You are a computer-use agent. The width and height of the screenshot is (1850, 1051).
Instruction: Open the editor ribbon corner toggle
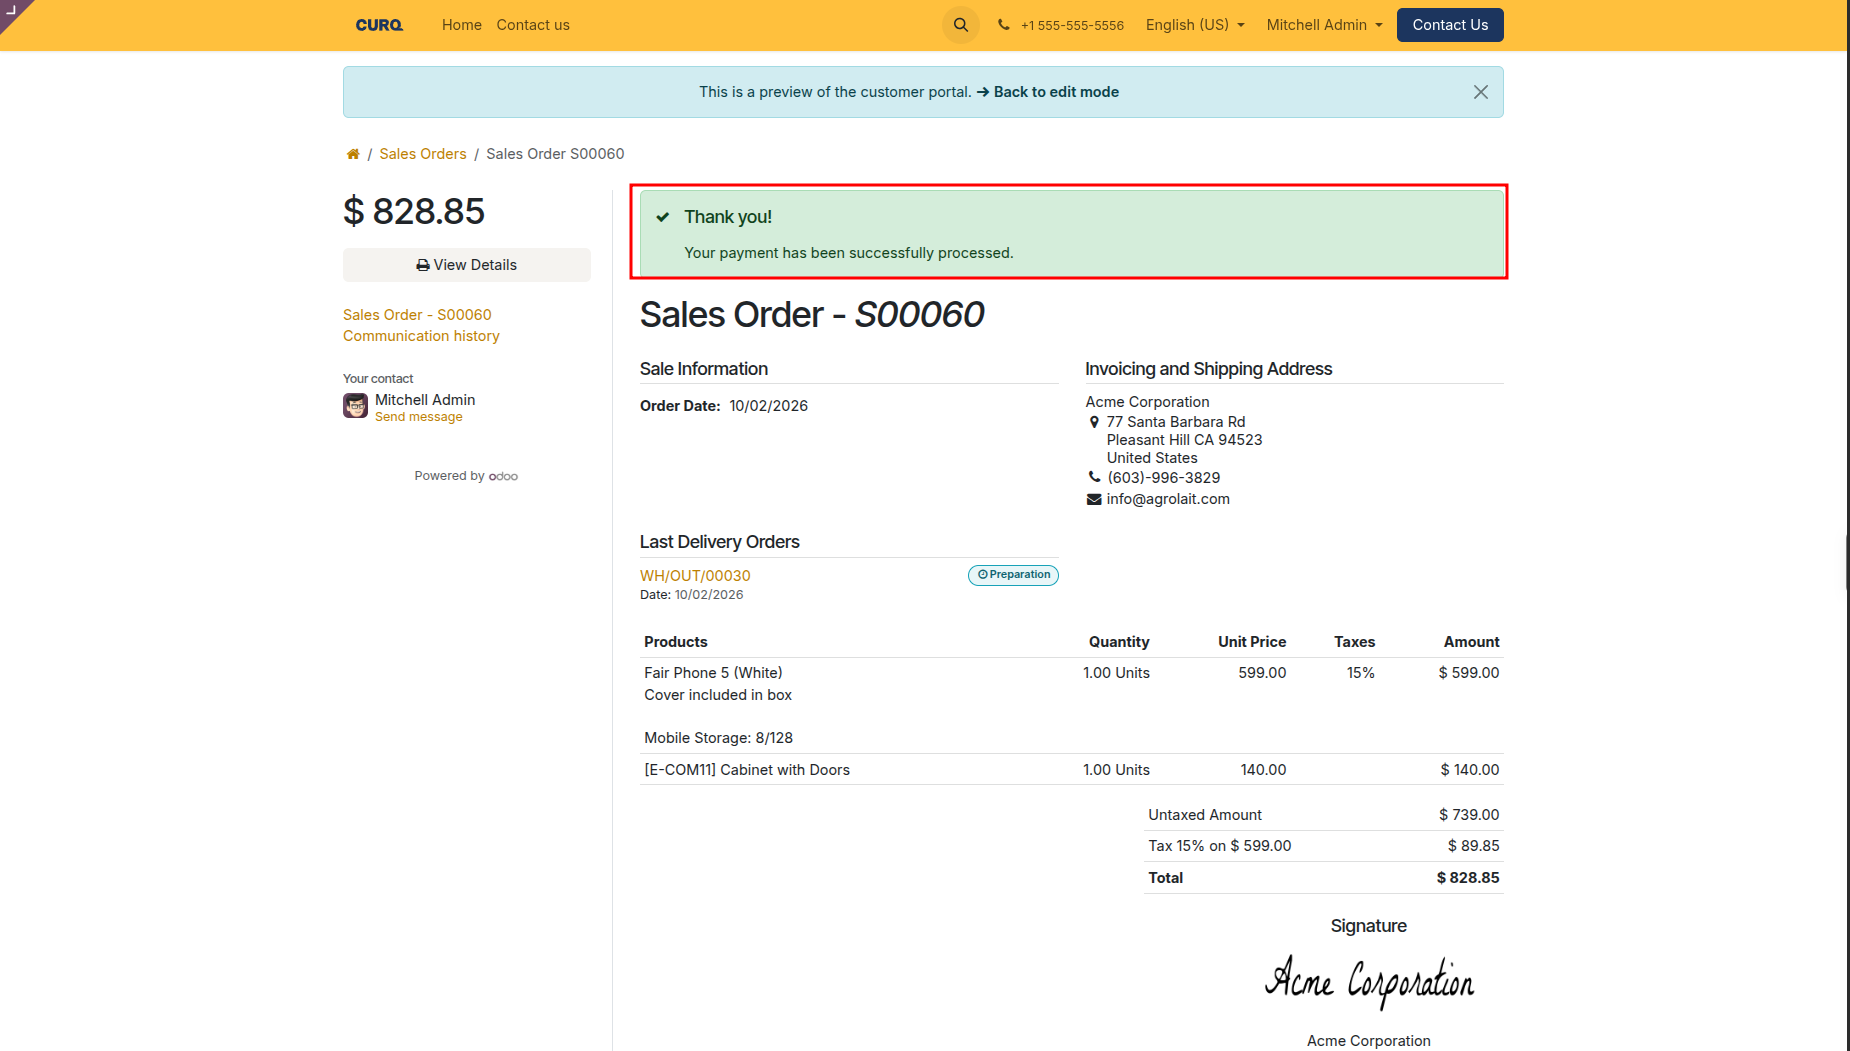14,12
